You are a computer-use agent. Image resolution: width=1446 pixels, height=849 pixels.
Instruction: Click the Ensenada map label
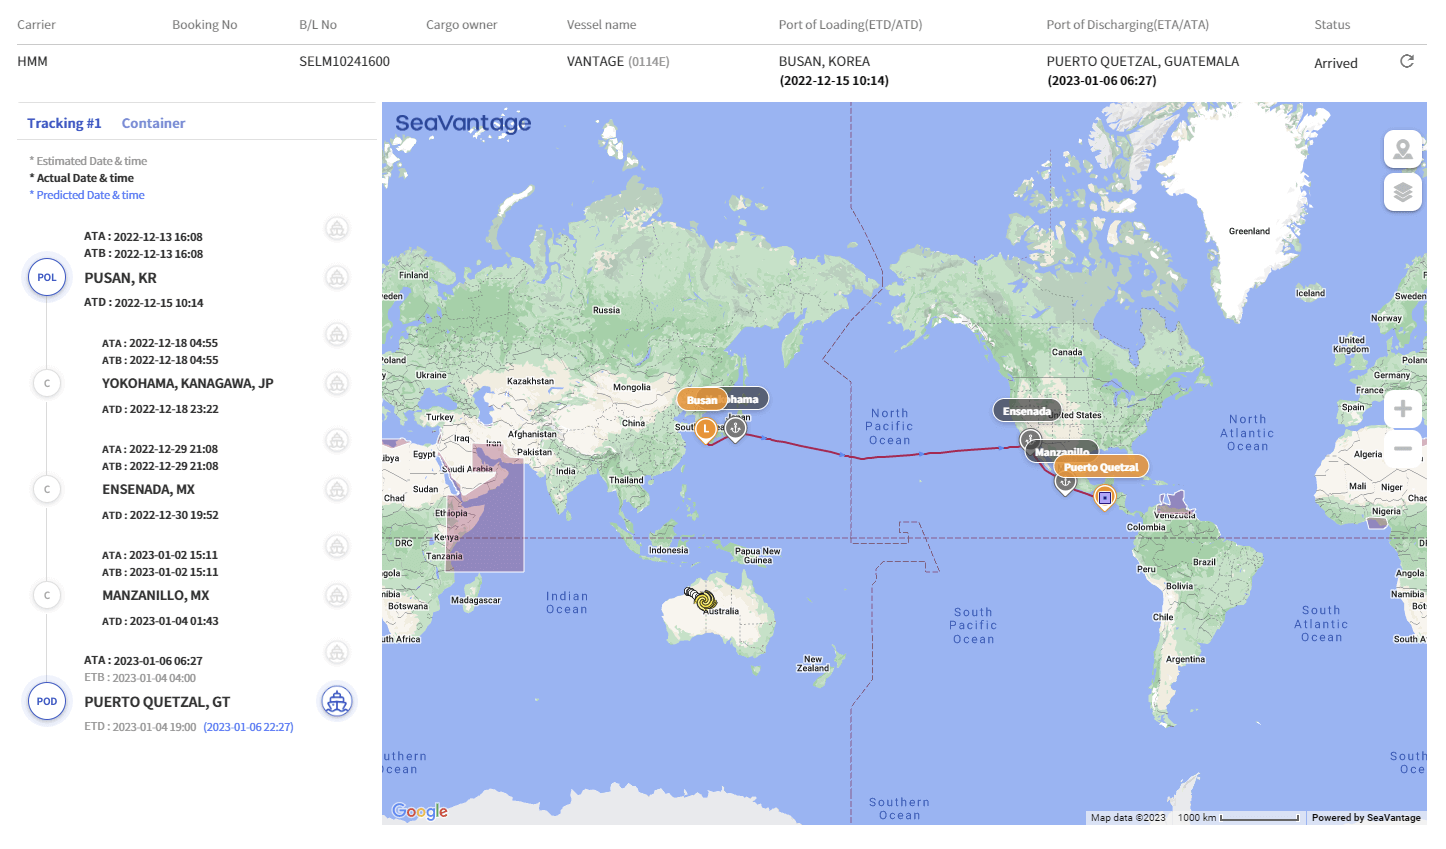click(x=1026, y=411)
